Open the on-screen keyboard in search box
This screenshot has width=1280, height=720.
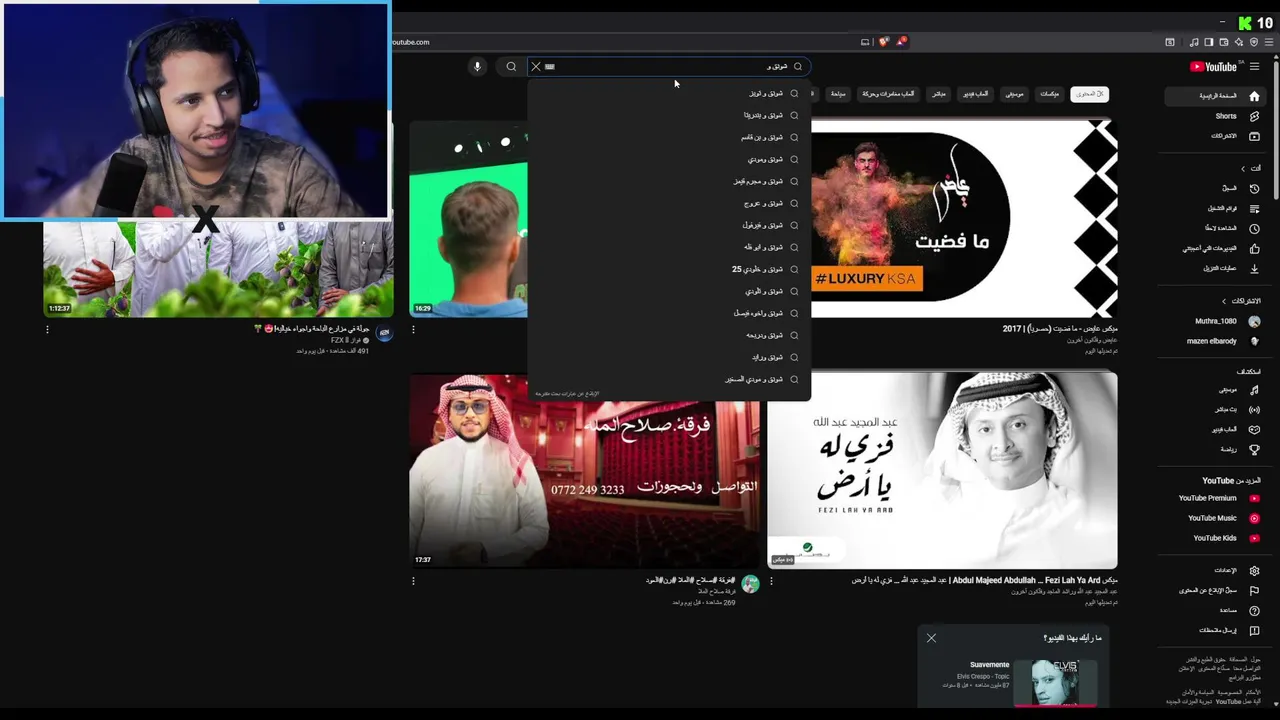pyautogui.click(x=549, y=67)
